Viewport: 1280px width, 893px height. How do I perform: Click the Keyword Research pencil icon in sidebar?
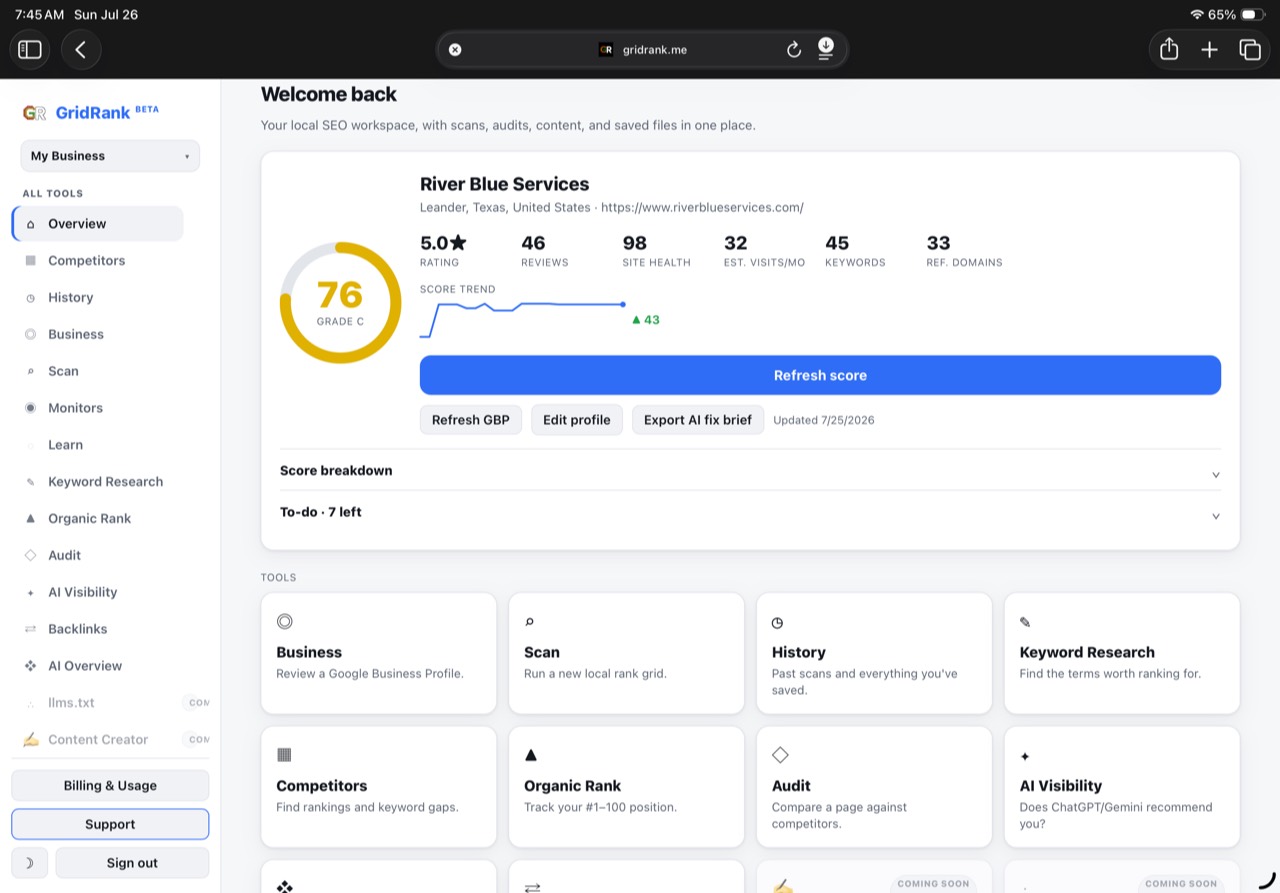(30, 482)
